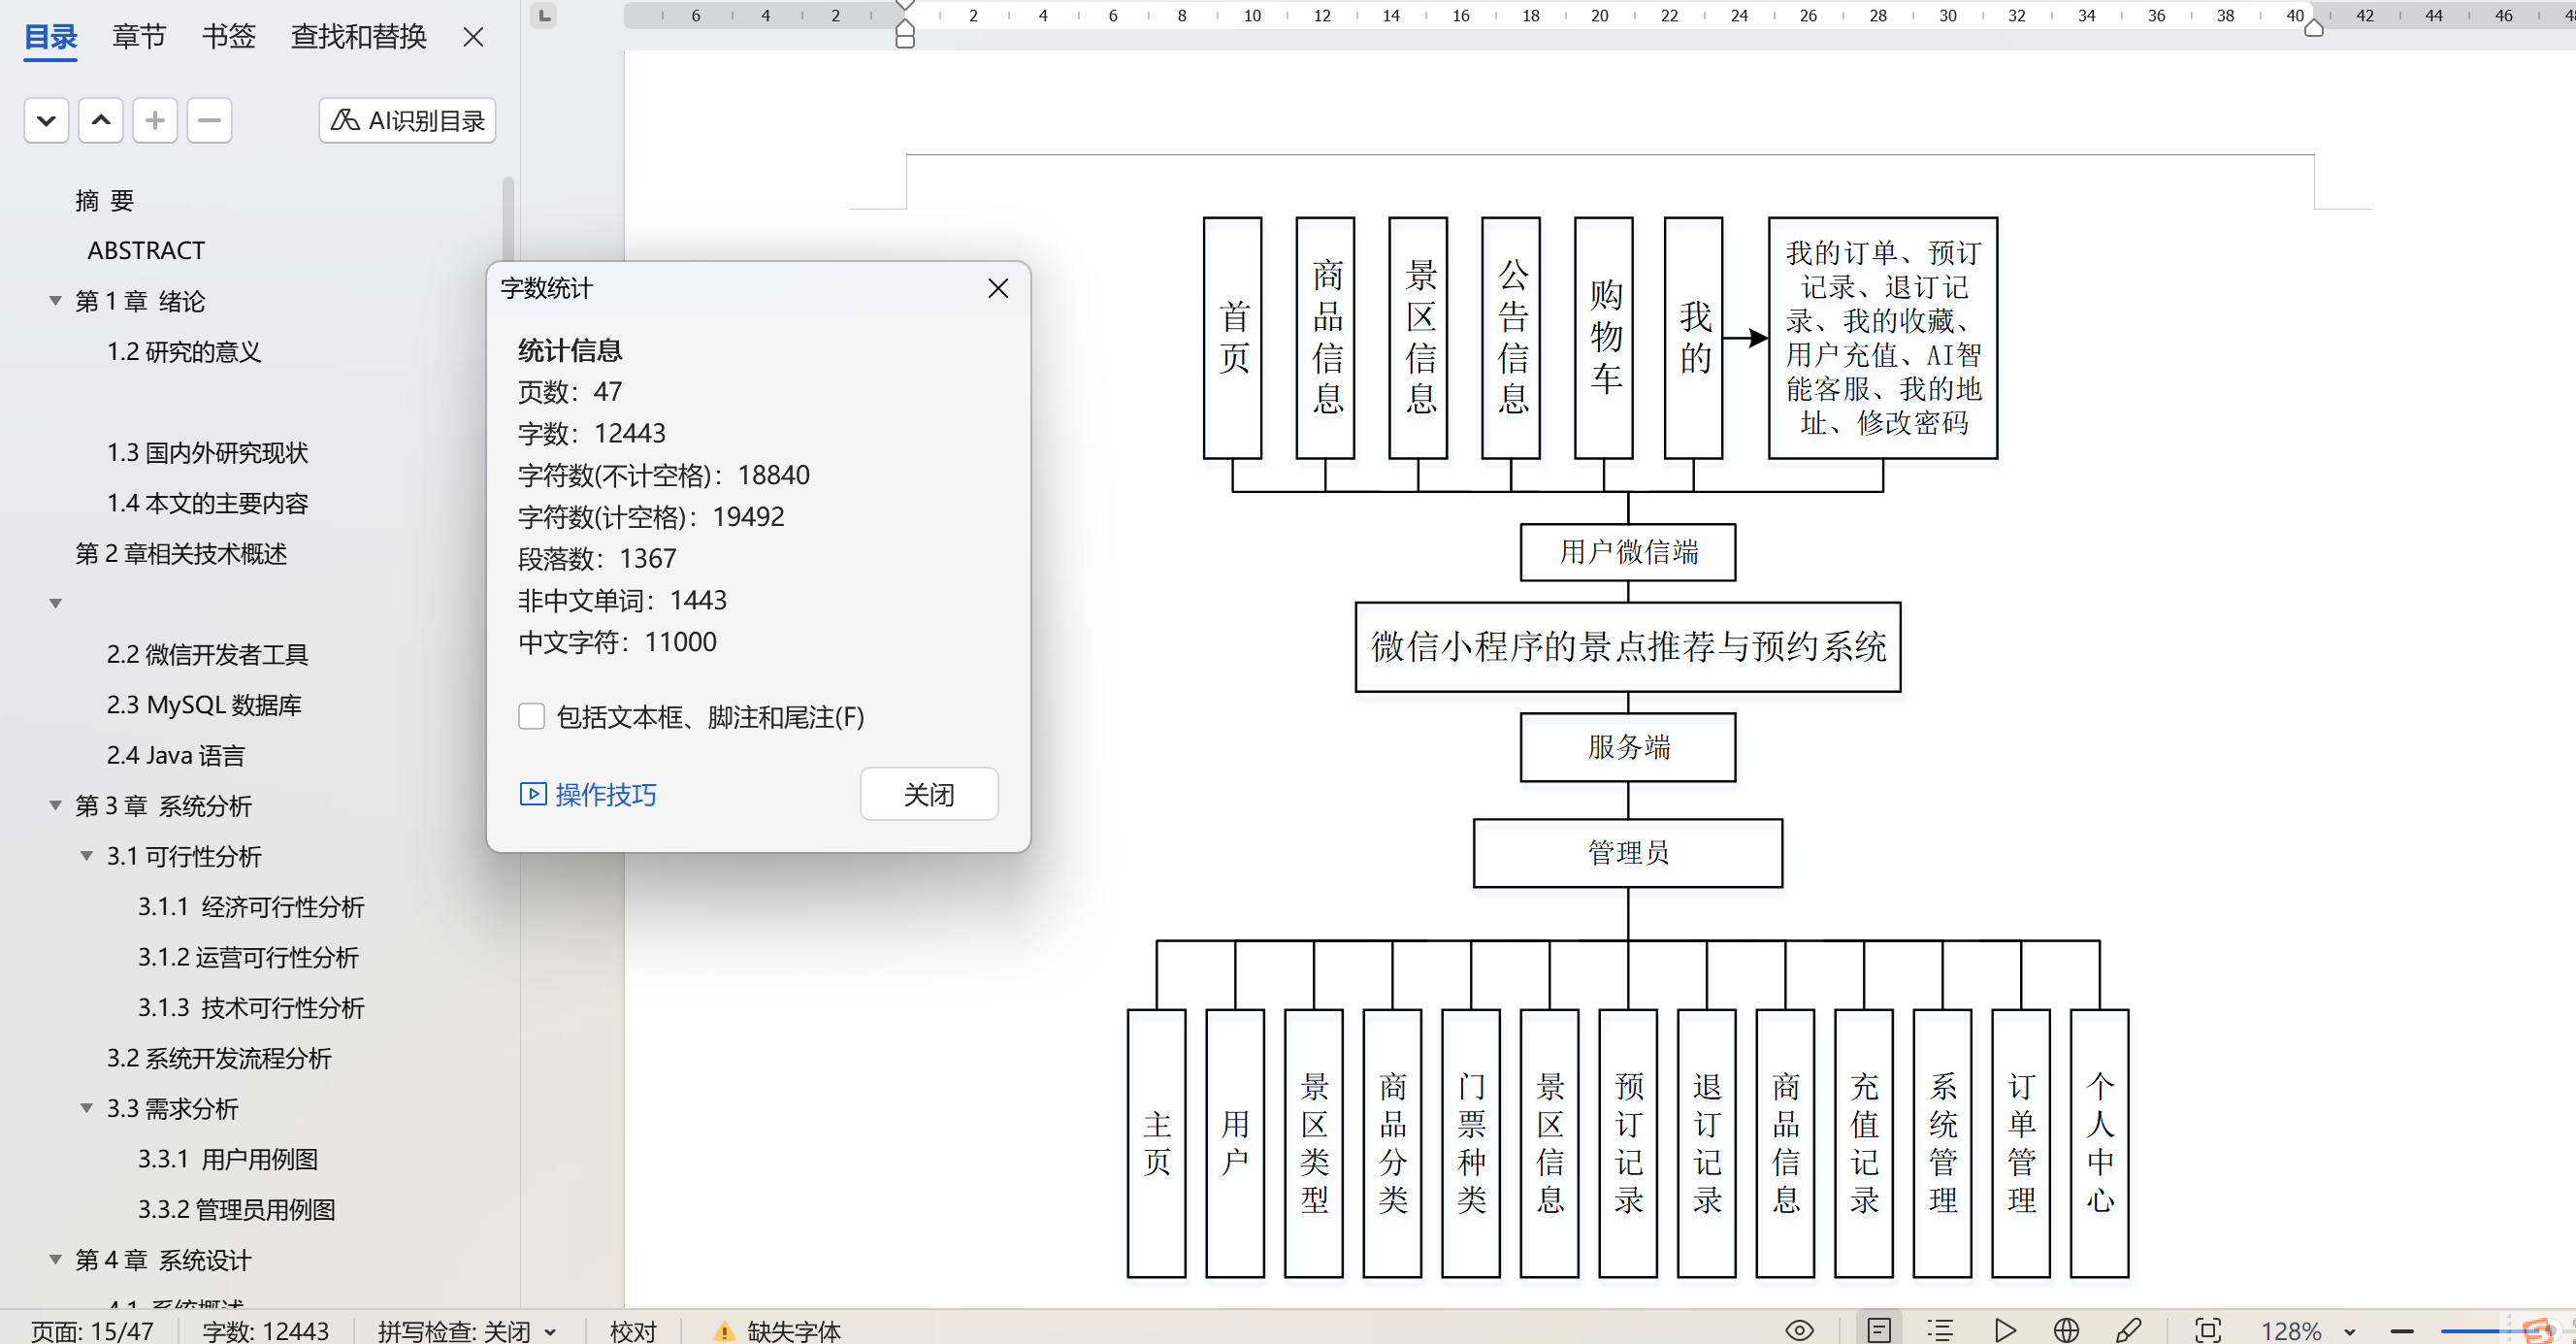Click the plus promote-level button
The width and height of the screenshot is (2576, 1344).
(x=155, y=121)
